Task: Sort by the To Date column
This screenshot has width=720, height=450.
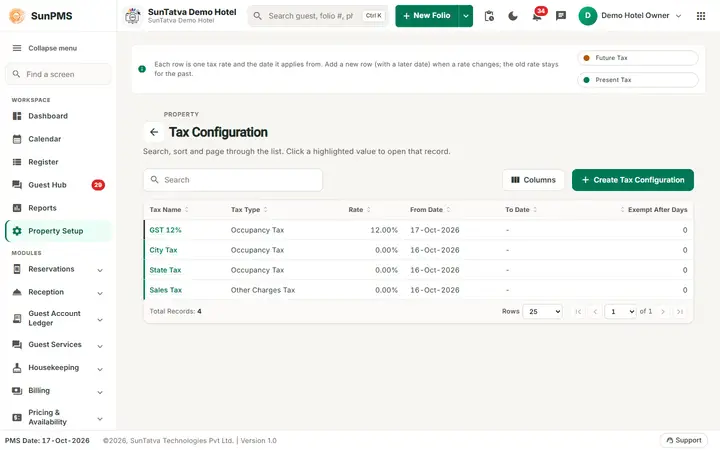Action: point(521,210)
